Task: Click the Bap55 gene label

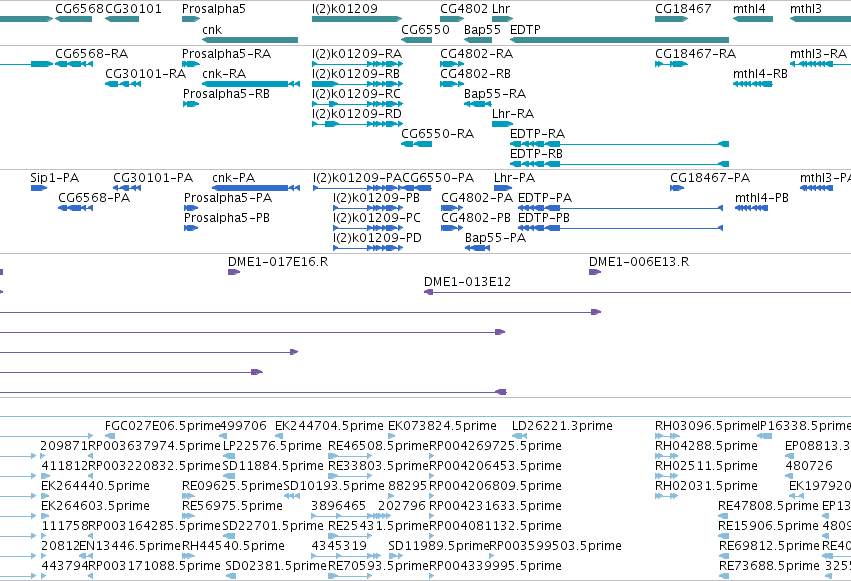Action: (482, 29)
